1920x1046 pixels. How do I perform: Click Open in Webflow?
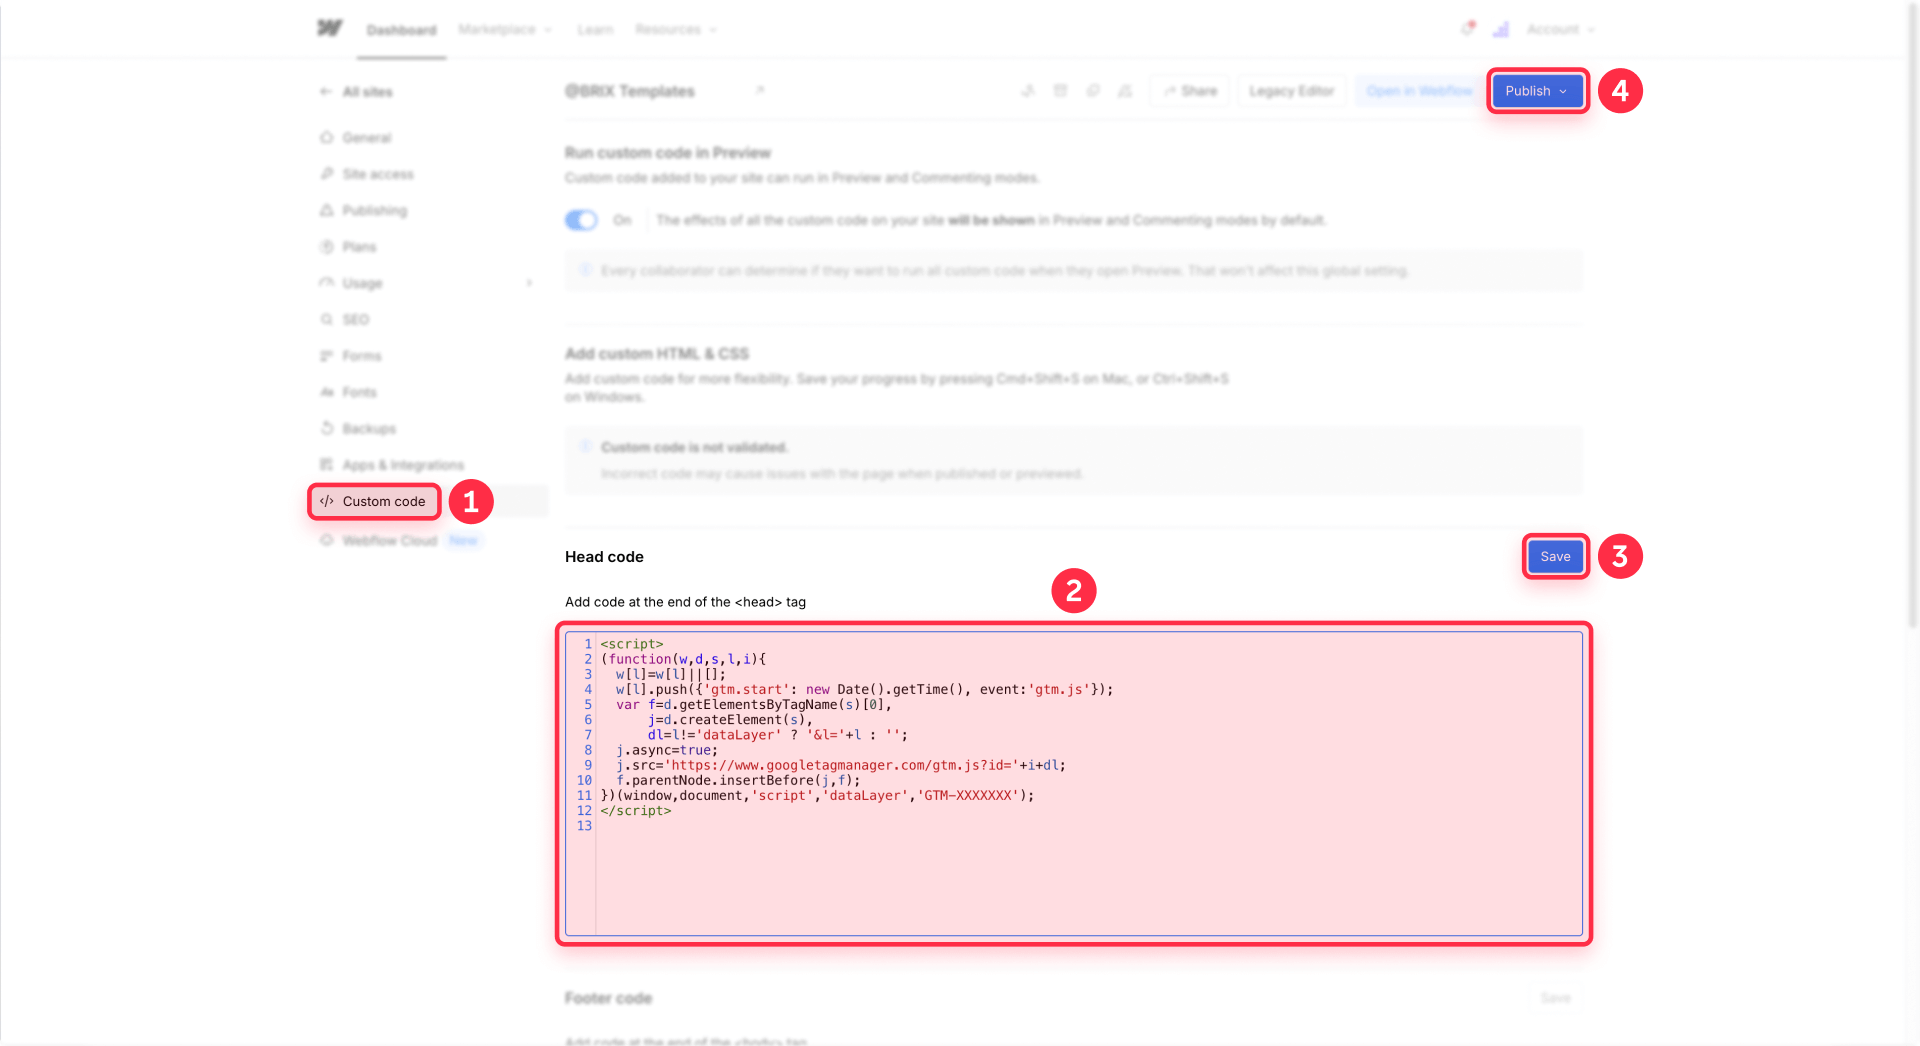1416,90
